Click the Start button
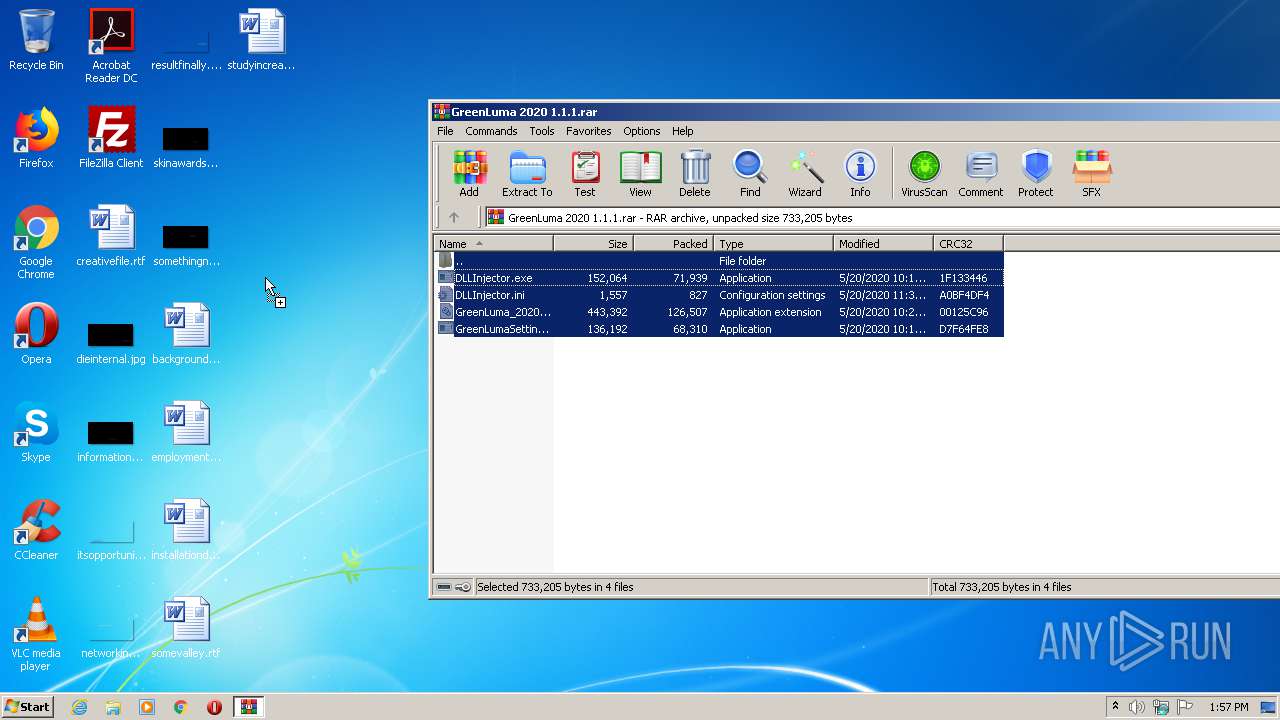 27,707
